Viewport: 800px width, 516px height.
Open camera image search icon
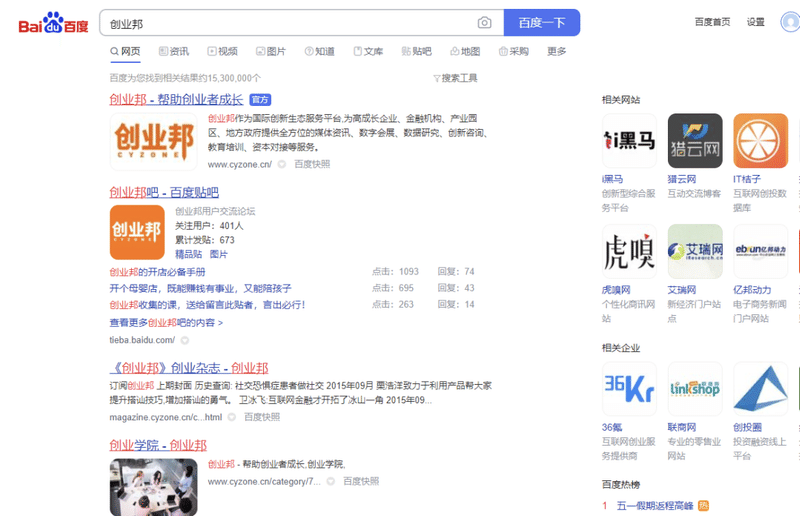[484, 23]
